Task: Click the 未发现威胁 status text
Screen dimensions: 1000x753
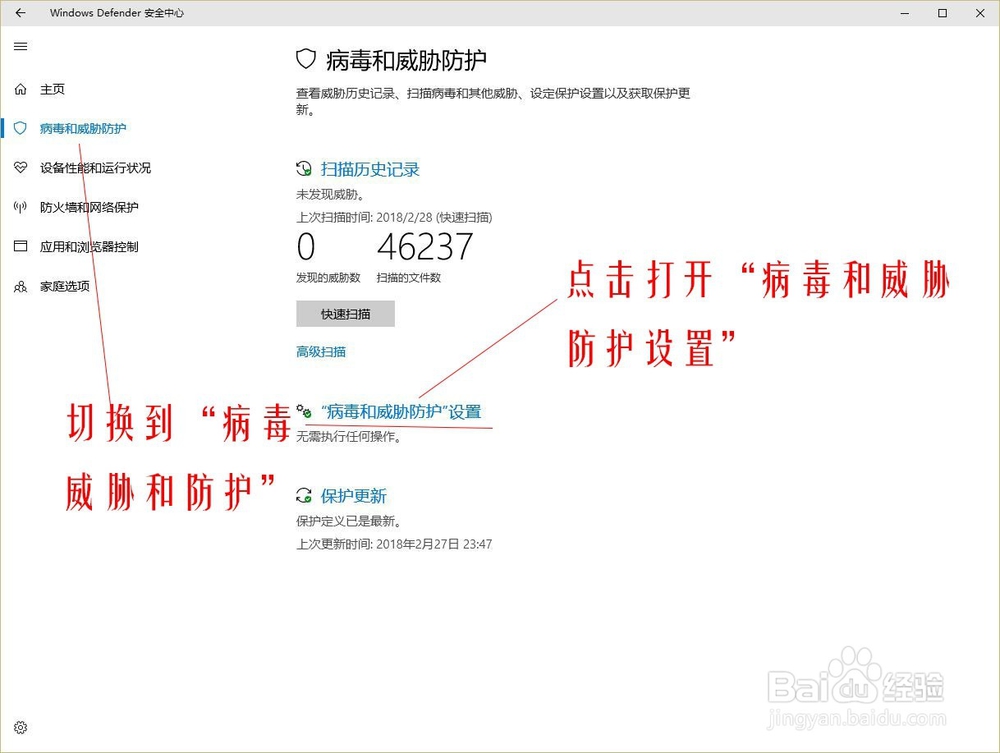Action: tap(330, 194)
